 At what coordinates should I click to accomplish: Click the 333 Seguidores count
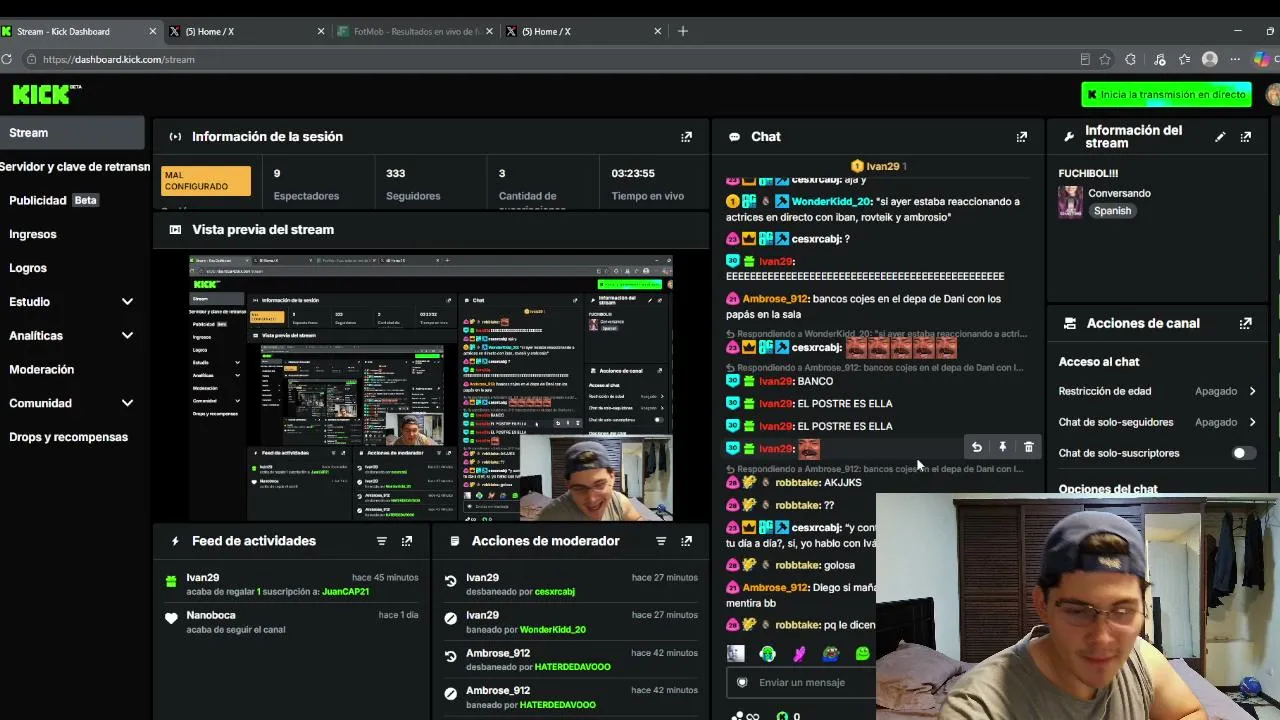click(395, 173)
